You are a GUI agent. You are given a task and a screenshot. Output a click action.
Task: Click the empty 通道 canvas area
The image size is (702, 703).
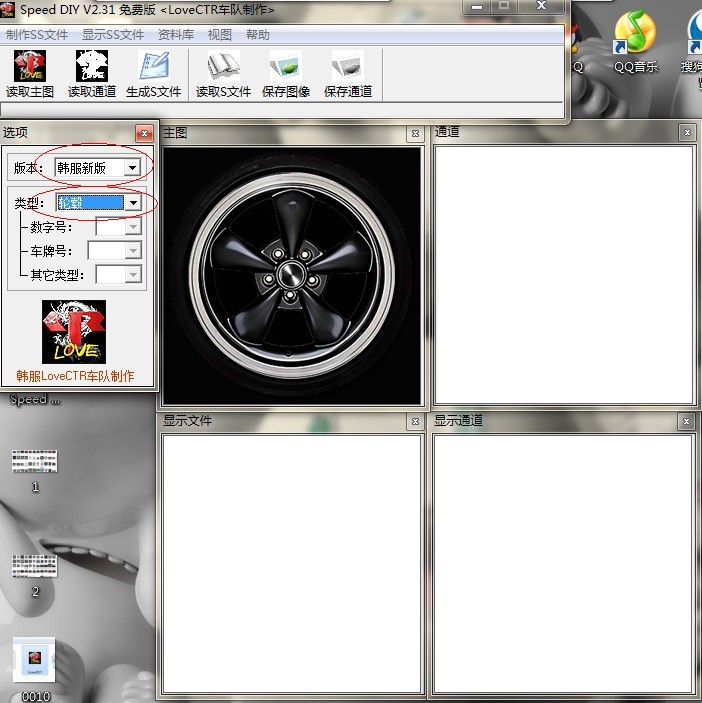tap(564, 275)
